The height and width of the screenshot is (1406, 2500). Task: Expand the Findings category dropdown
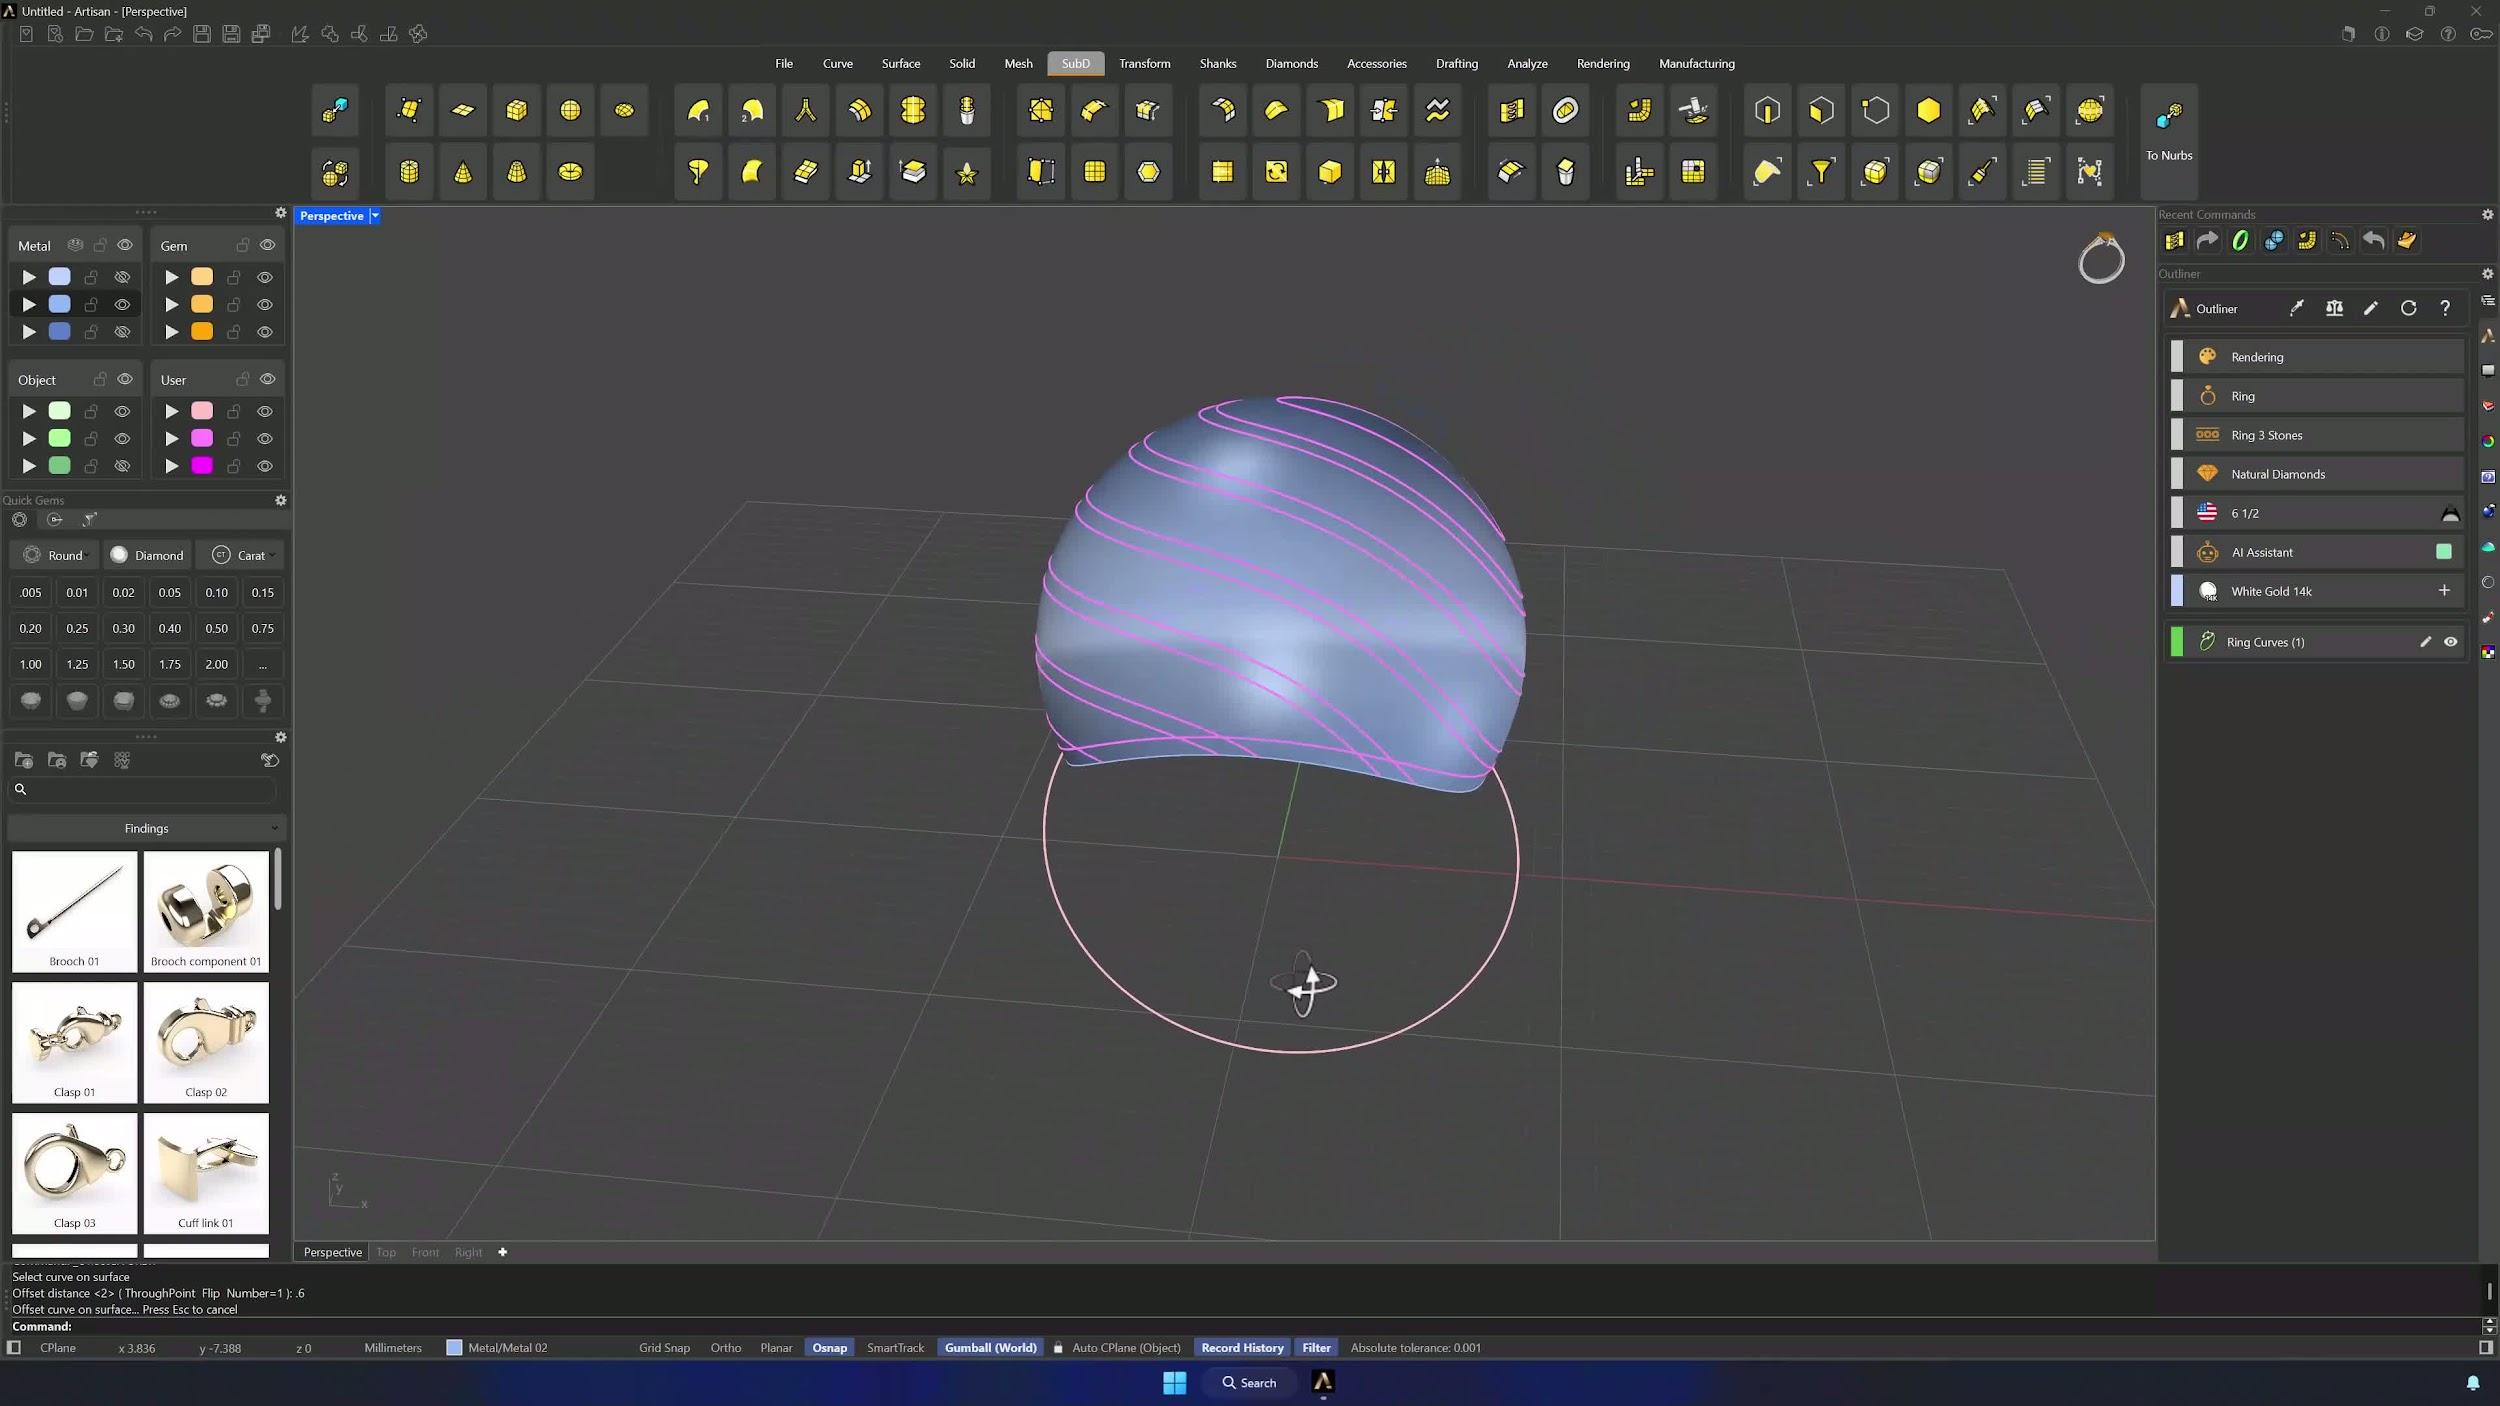[x=146, y=829]
